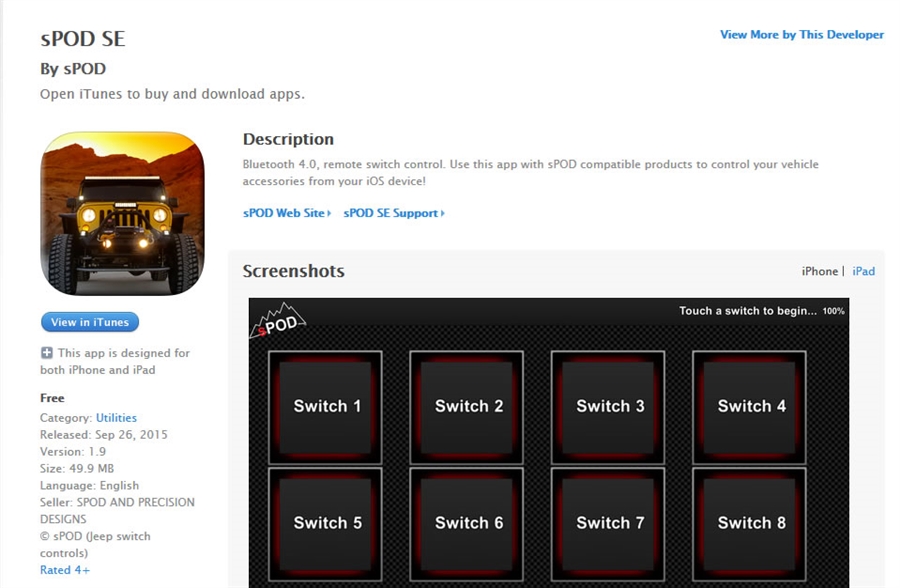
Task: Click the 'Touch a switch to begin...' text
Action: coord(747,311)
